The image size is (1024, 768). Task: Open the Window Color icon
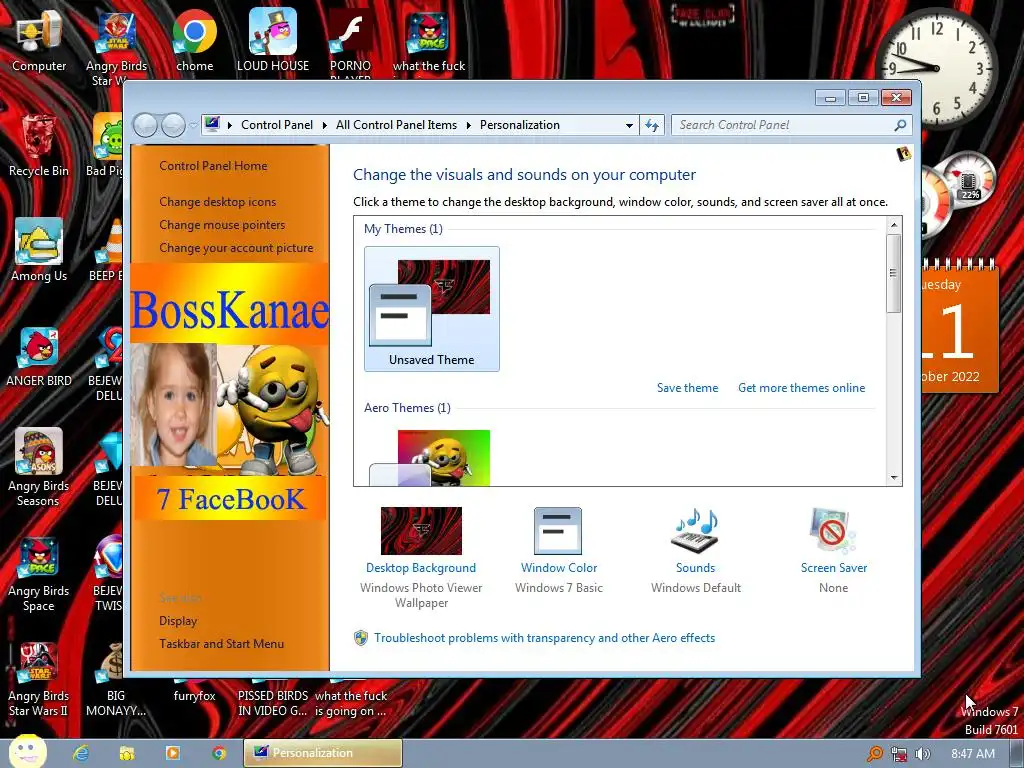pyautogui.click(x=558, y=531)
